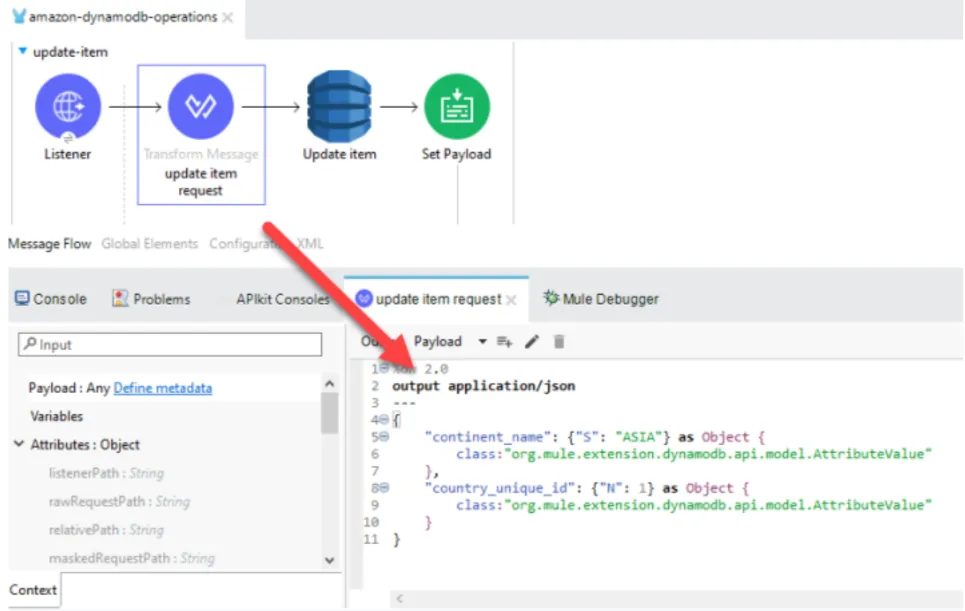Image resolution: width=965 pixels, height=611 pixels.
Task: Select the Set Payload component icon
Action: pos(457,106)
